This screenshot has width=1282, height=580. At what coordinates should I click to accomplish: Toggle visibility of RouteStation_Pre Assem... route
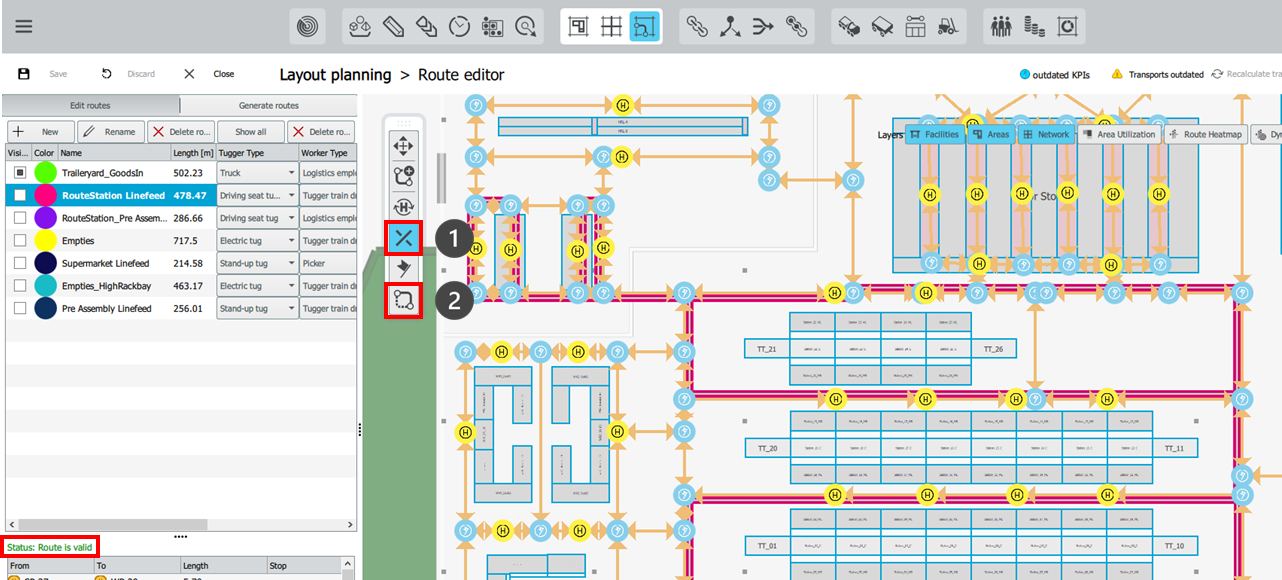point(19,218)
